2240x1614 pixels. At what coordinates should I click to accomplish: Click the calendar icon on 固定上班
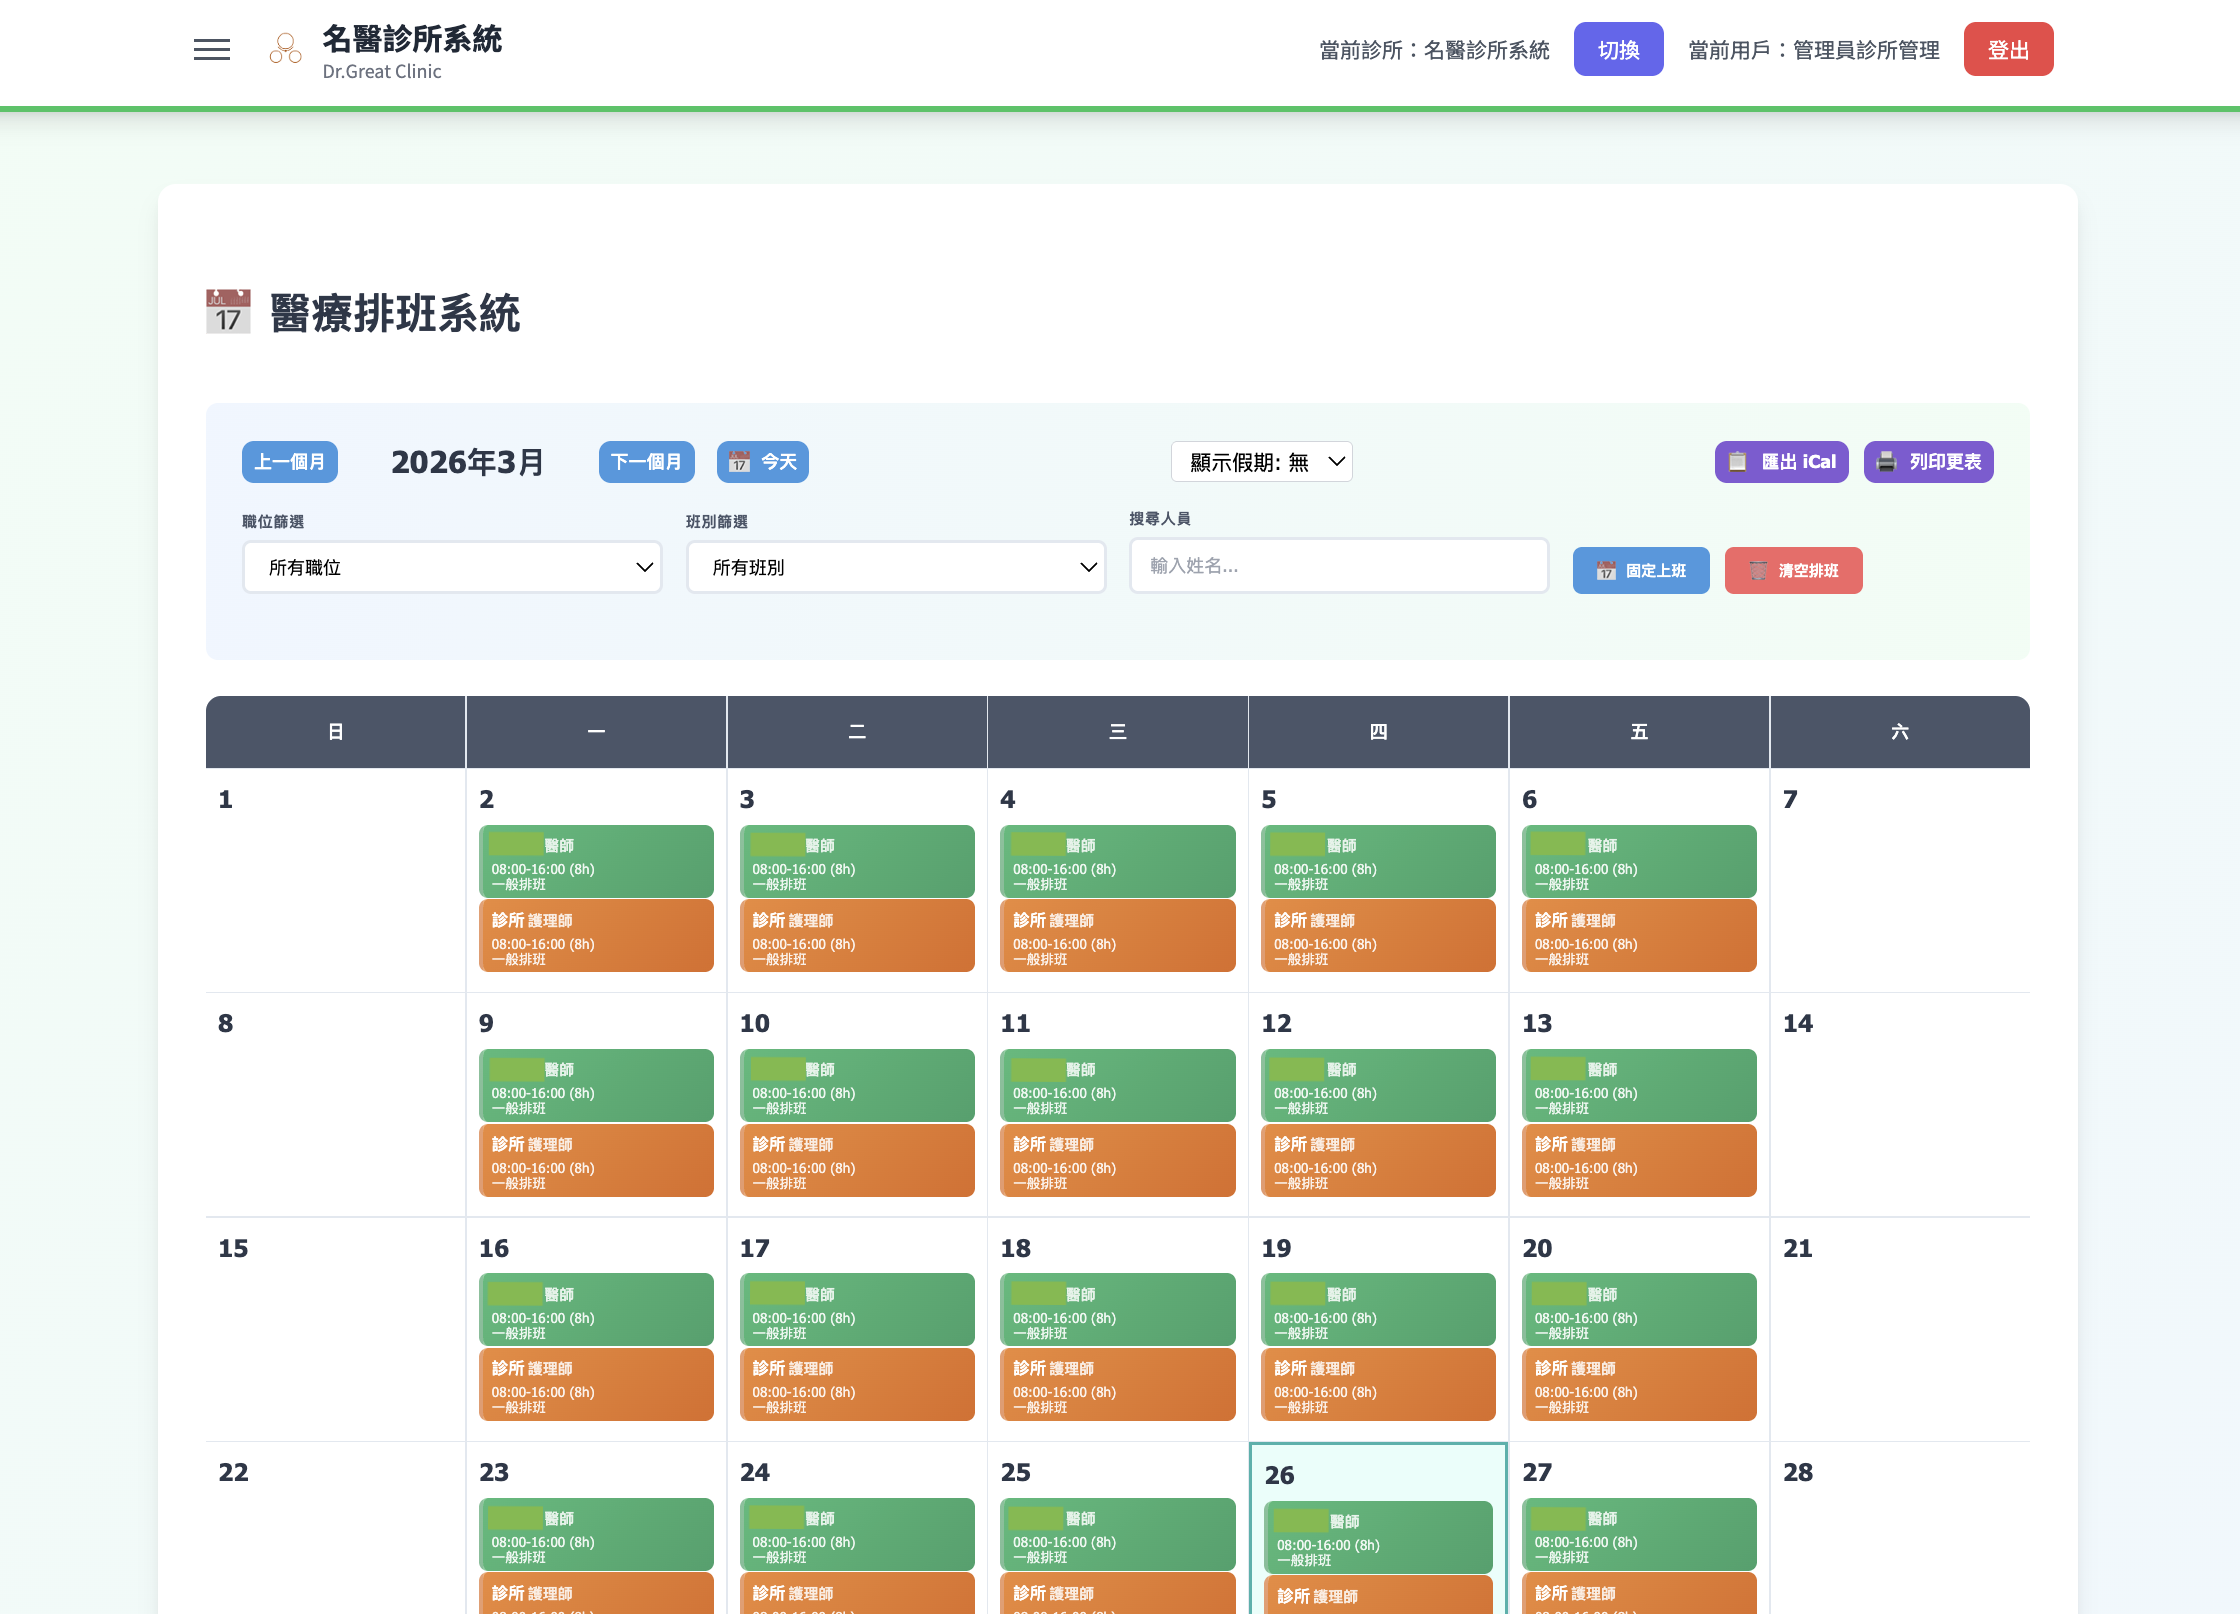(1606, 570)
